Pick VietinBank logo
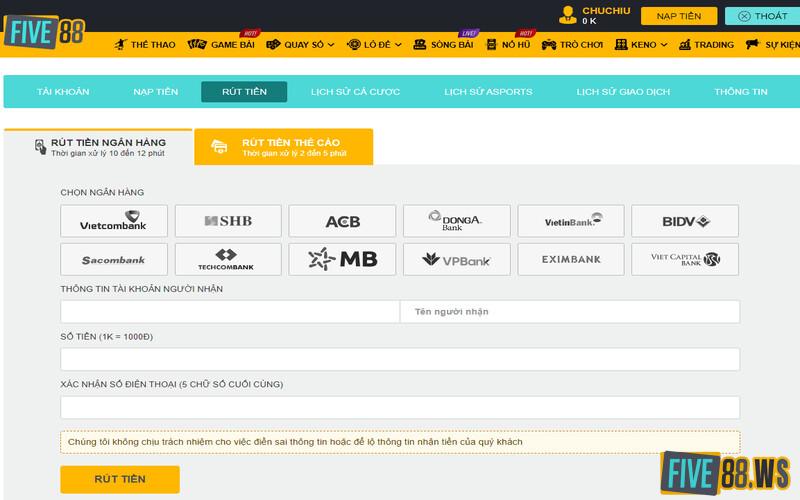Screen dimensions: 800x500 571,221
